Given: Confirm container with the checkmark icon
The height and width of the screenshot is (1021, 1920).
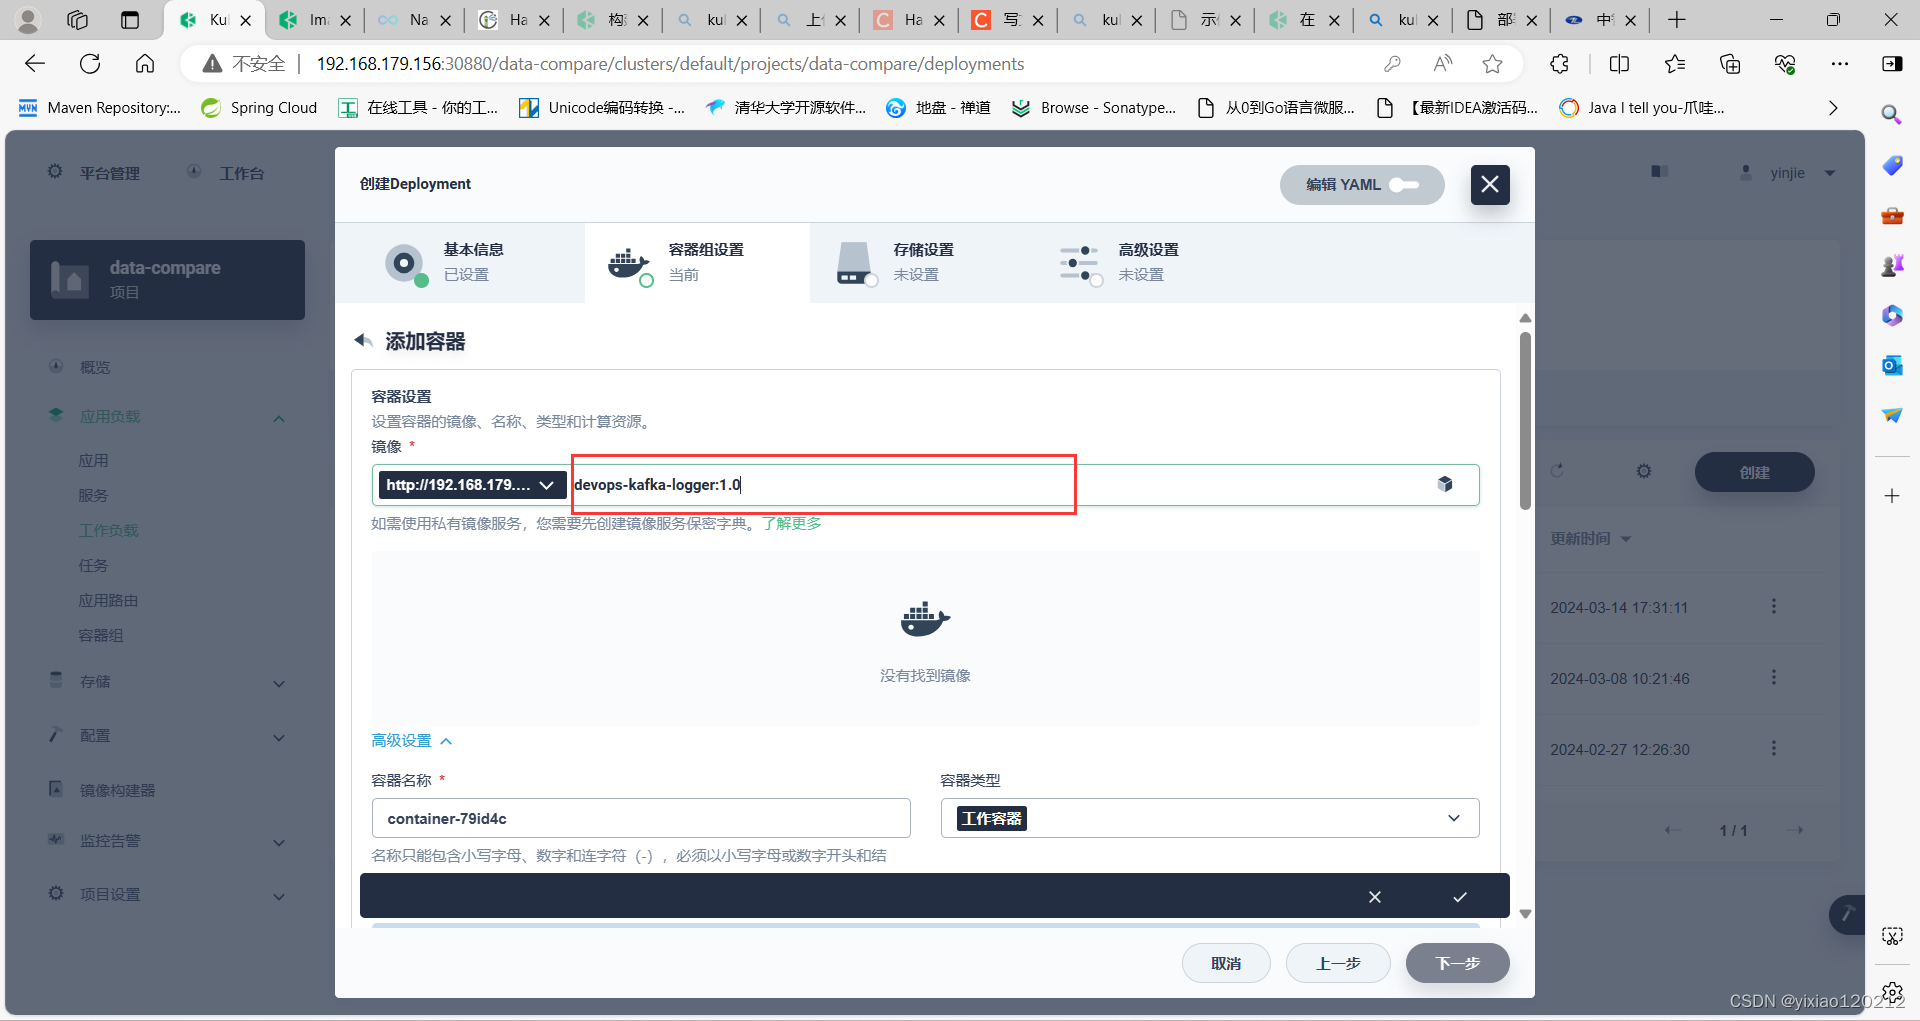Looking at the screenshot, I should (1460, 897).
